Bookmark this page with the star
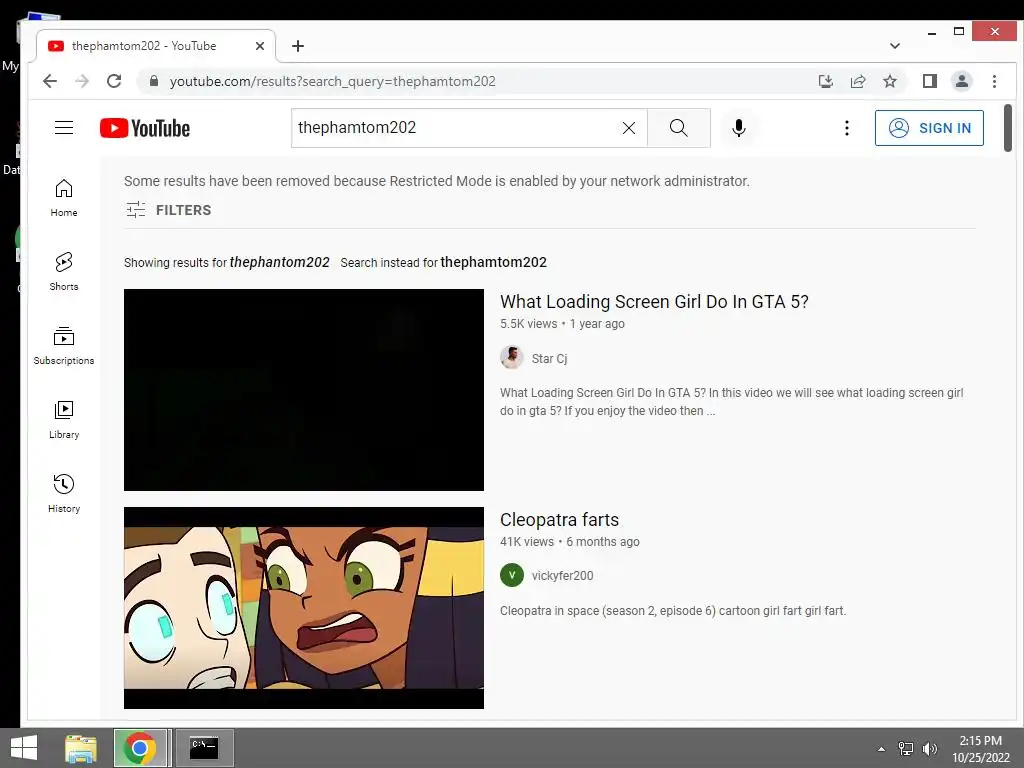Image resolution: width=1024 pixels, height=768 pixels. tap(889, 81)
